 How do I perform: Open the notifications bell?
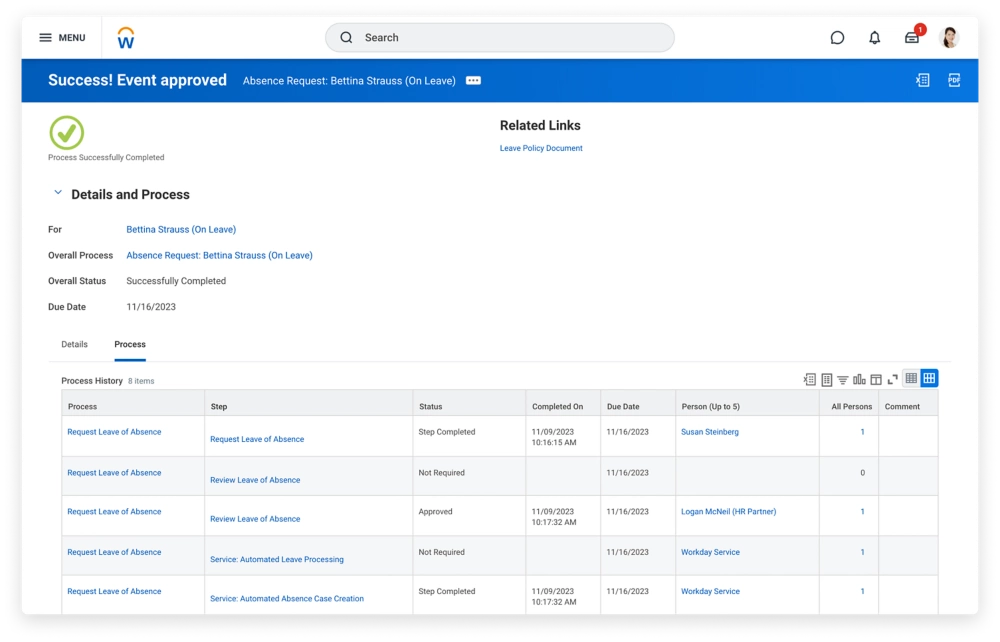click(875, 38)
